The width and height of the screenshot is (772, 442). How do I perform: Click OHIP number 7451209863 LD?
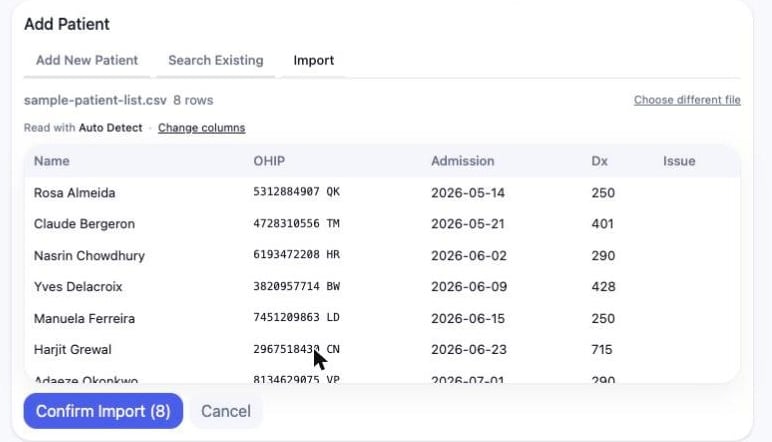coord(296,317)
